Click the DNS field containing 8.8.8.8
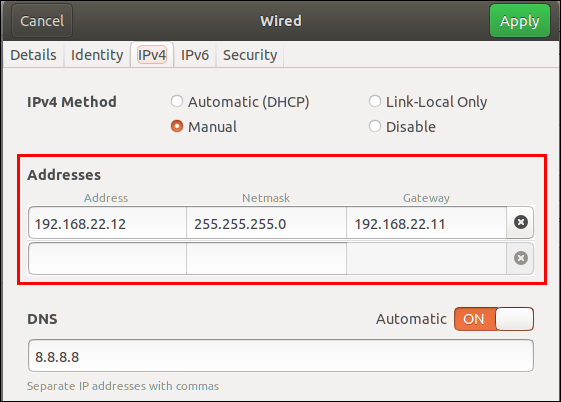 (281, 356)
